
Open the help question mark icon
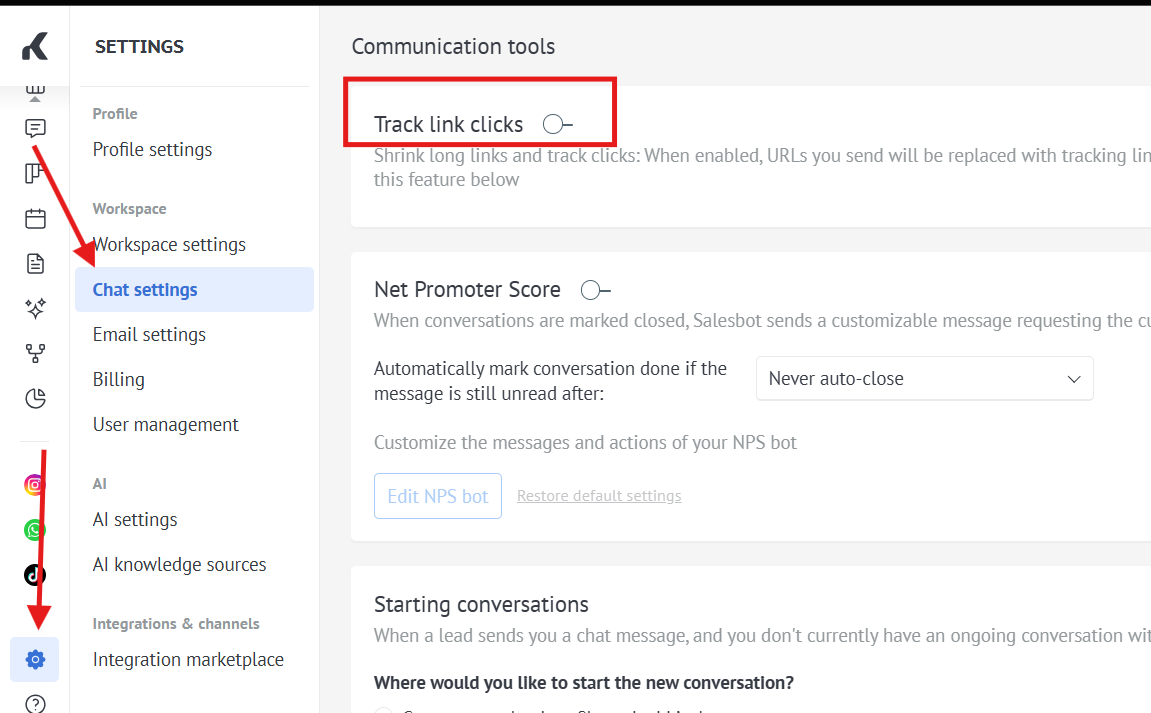click(35, 704)
